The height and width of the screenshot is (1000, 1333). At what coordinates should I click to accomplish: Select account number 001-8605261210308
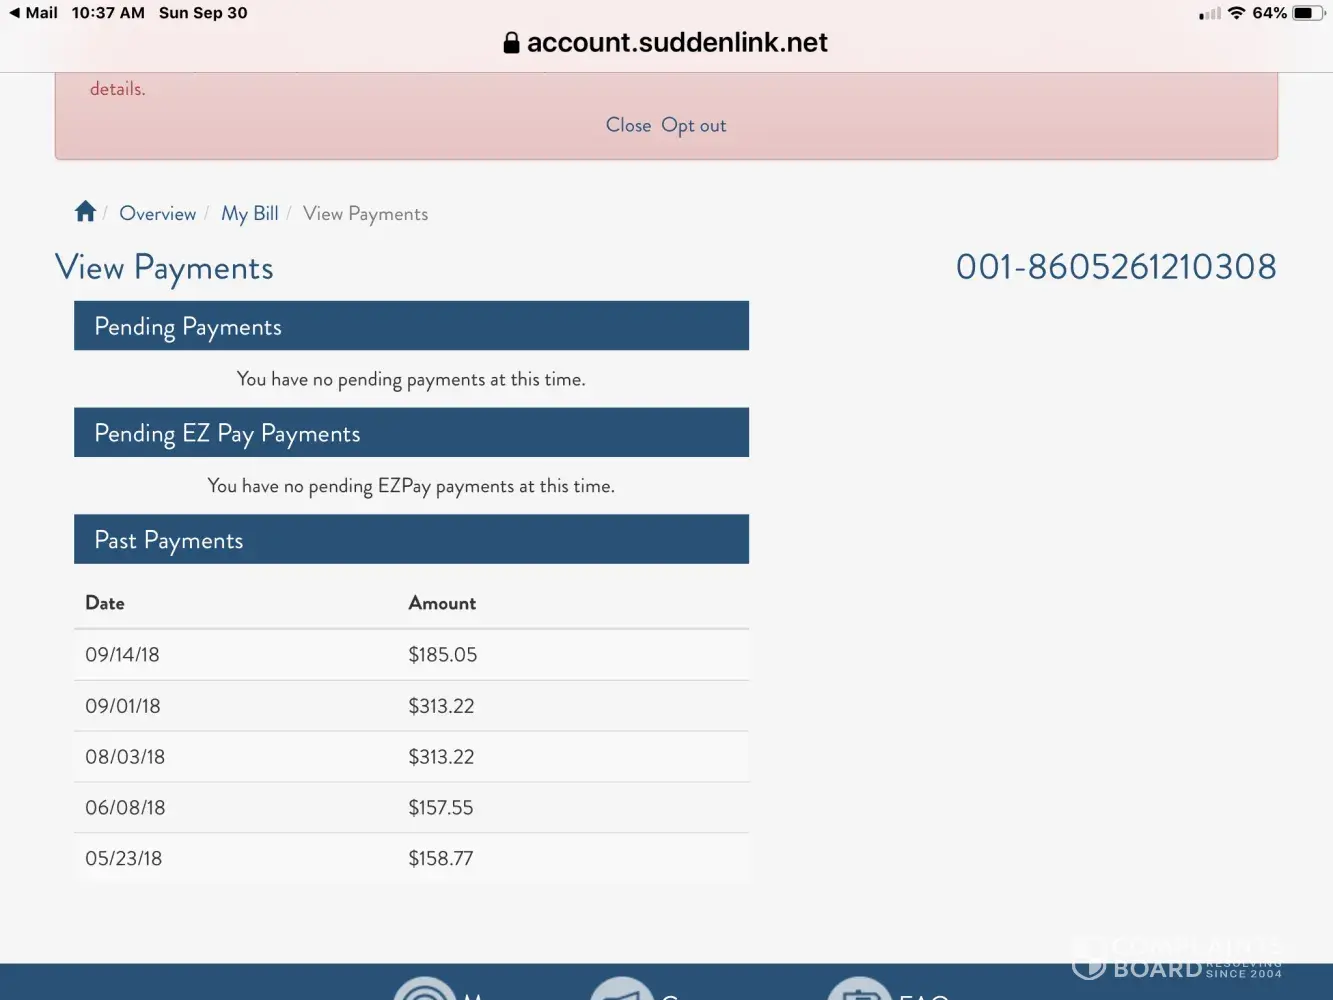(x=1116, y=267)
